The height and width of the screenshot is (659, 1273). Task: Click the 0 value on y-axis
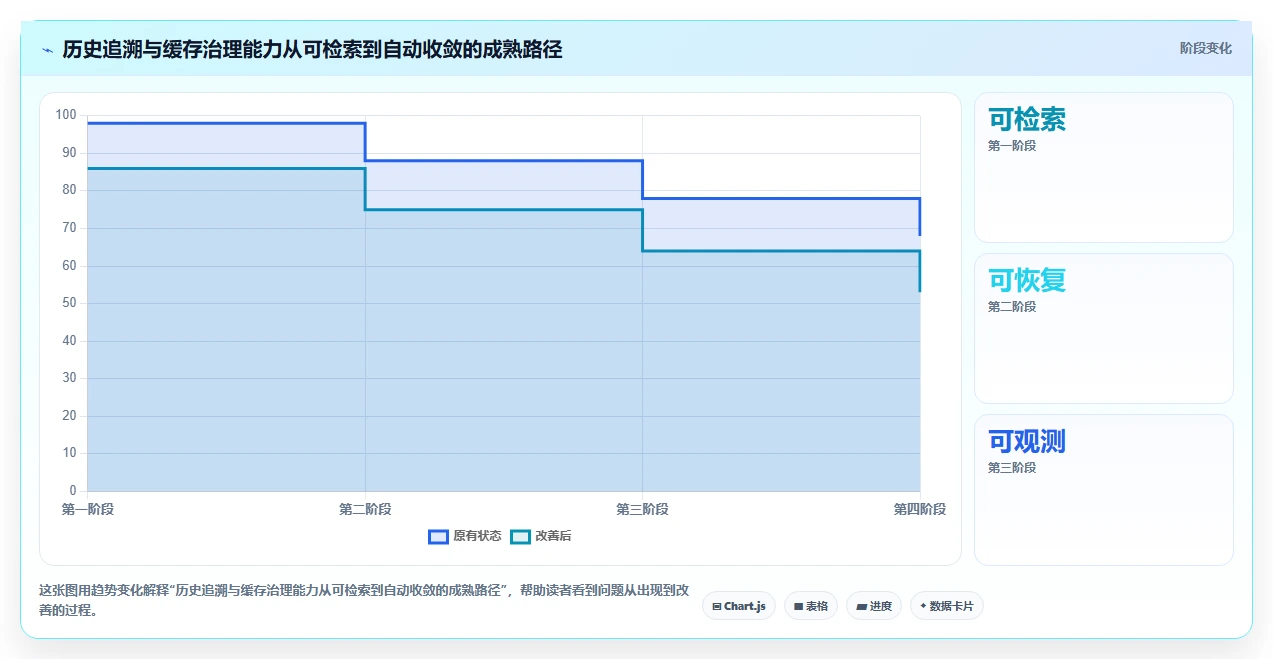[72, 491]
